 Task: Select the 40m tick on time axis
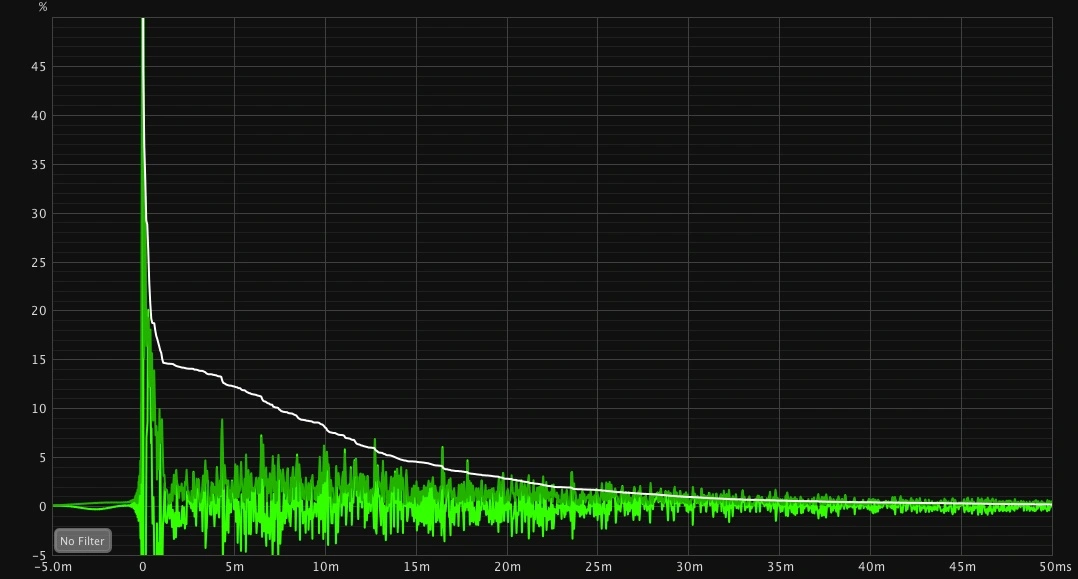tap(871, 567)
